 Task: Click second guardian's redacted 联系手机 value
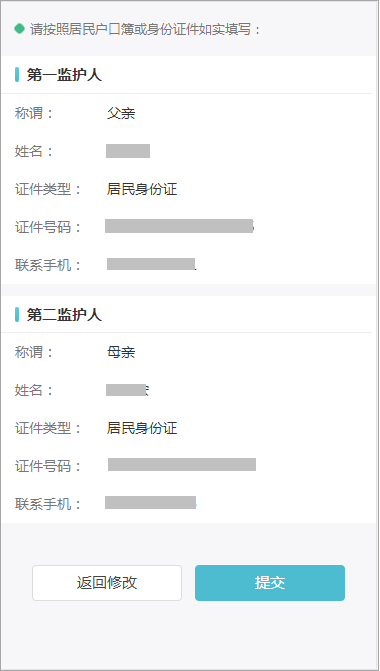151,503
